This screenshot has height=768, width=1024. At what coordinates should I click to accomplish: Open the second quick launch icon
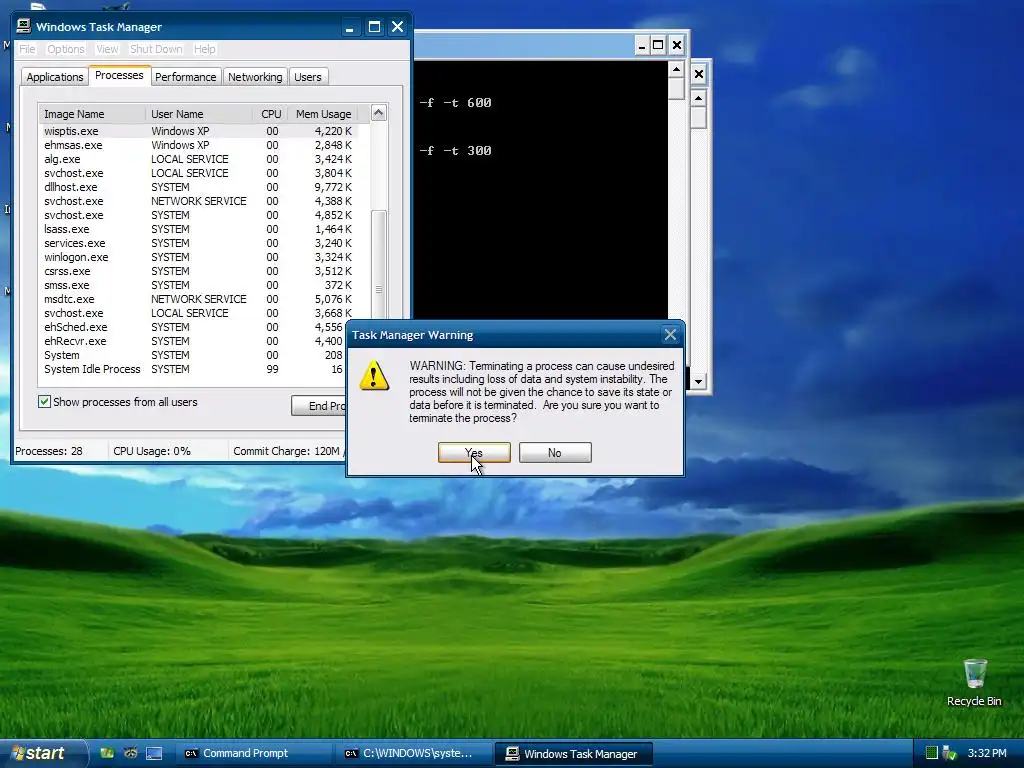tap(131, 753)
